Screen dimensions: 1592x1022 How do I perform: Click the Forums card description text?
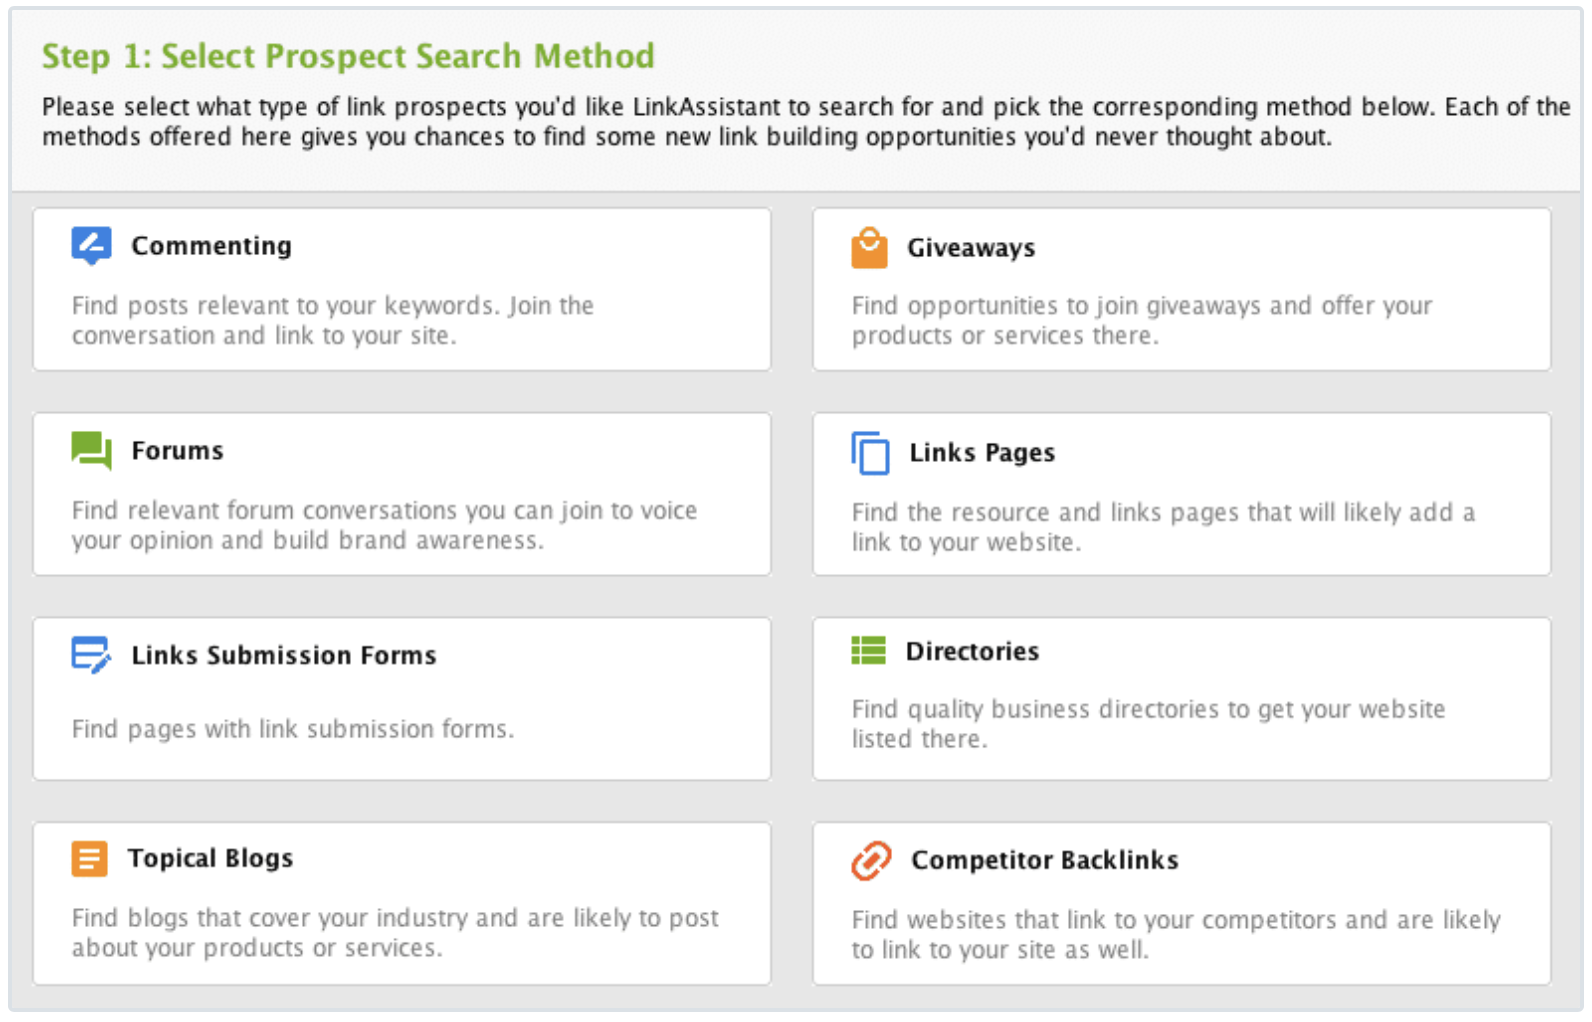[x=384, y=526]
